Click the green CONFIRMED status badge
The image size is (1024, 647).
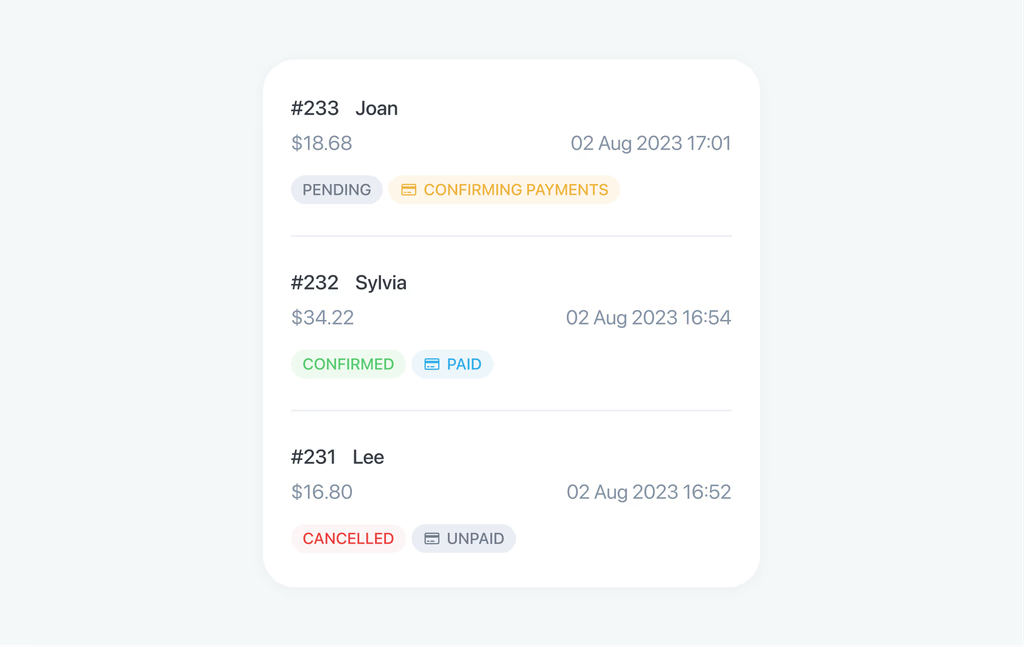348,364
